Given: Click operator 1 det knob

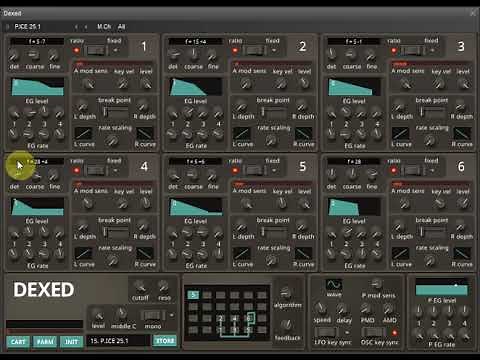Looking at the screenshot, I should (x=14, y=55).
